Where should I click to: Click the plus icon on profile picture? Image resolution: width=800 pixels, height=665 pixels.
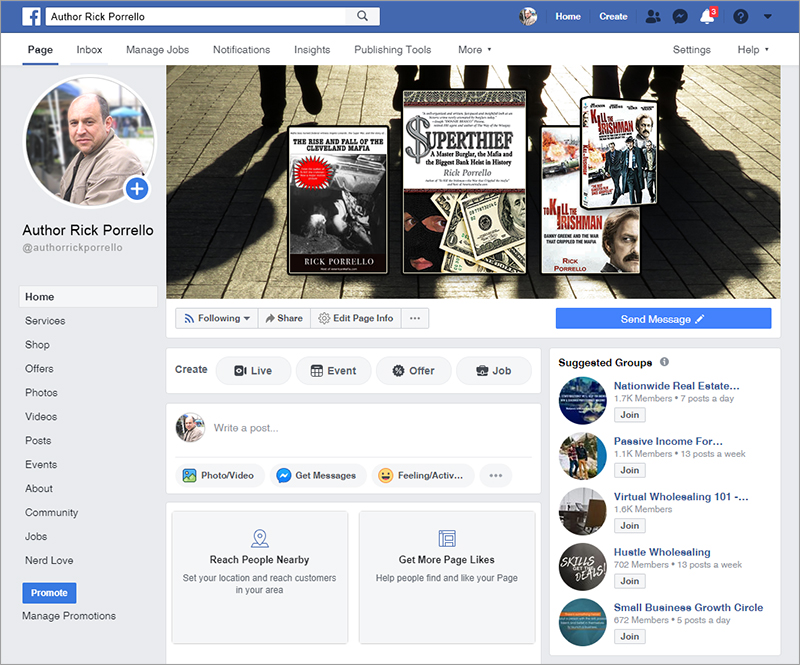click(137, 188)
